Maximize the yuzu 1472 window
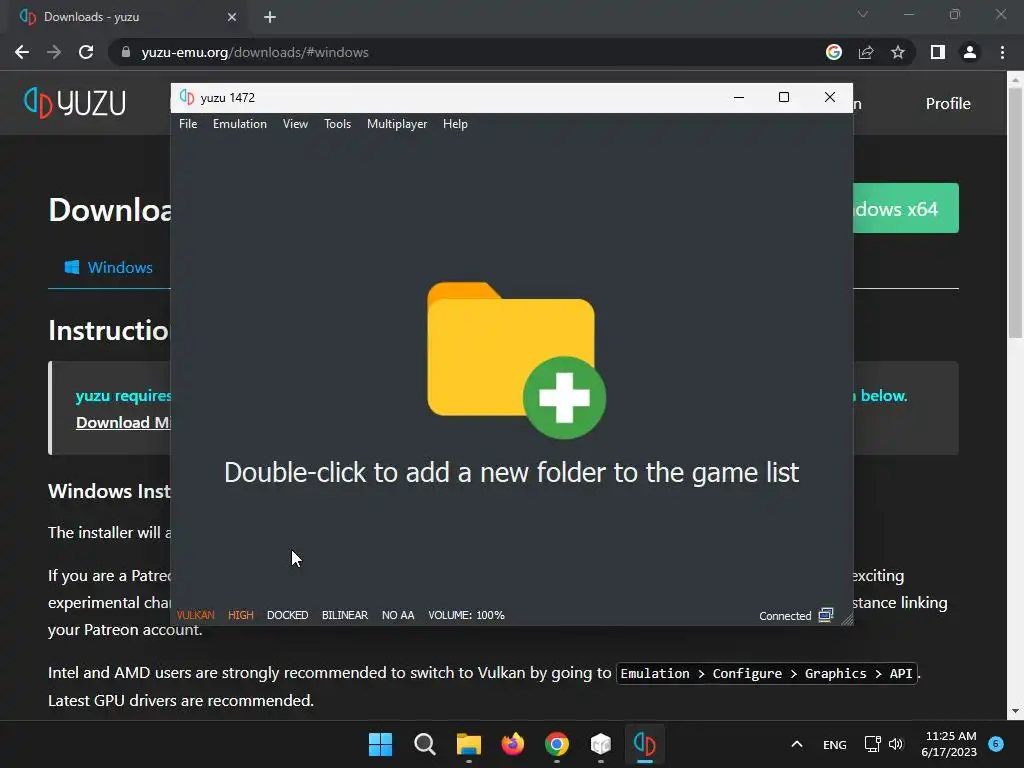The height and width of the screenshot is (768, 1024). point(784,97)
